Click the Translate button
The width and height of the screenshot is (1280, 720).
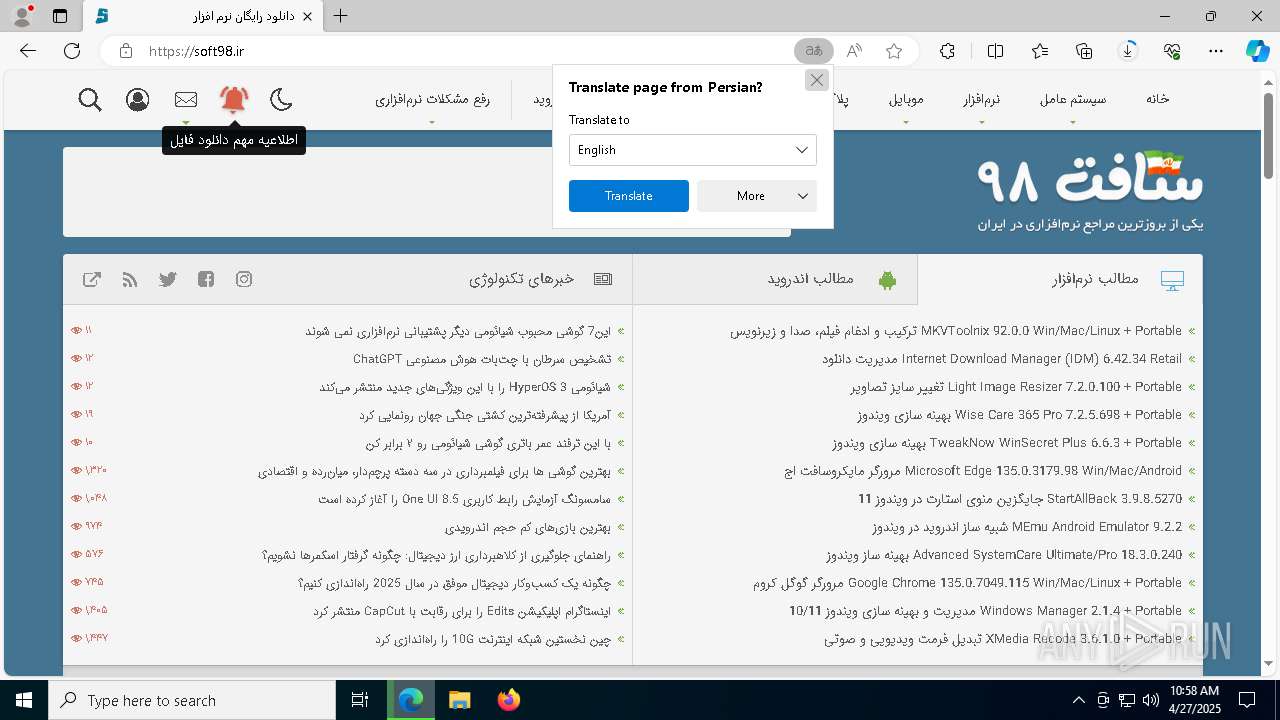629,196
